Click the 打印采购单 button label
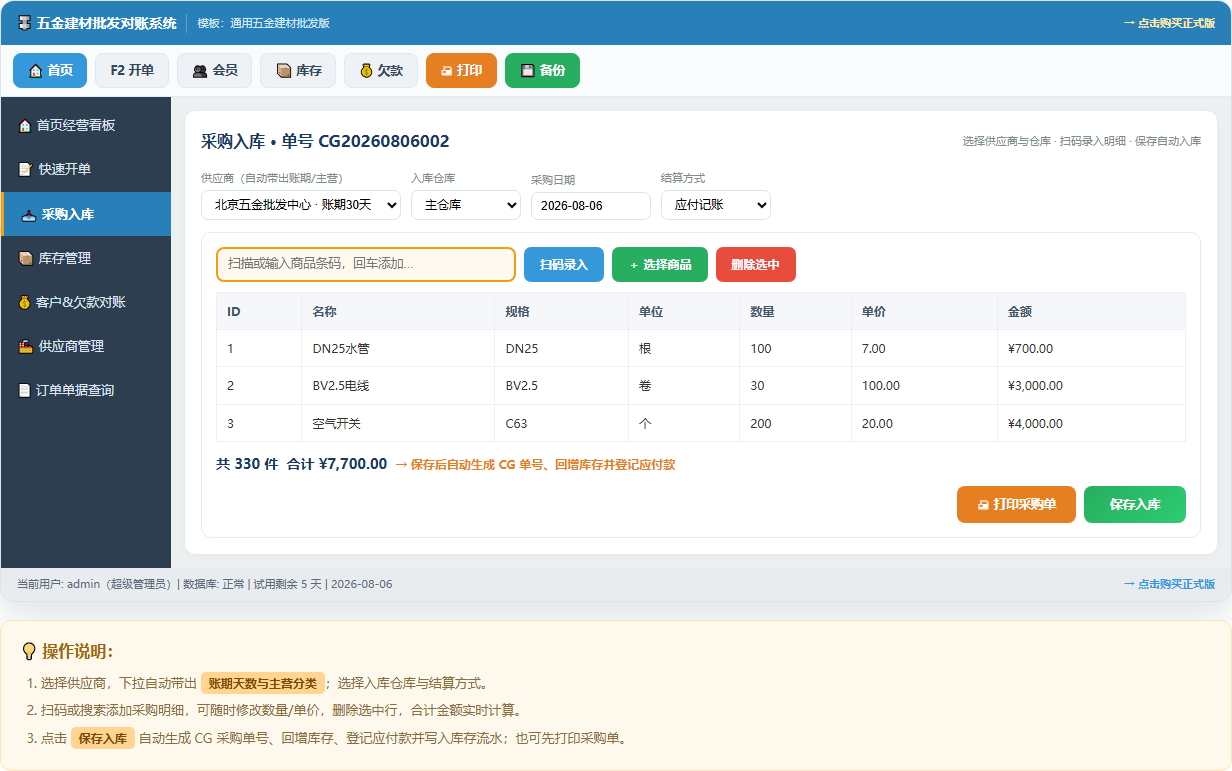This screenshot has width=1232, height=771. click(1024, 505)
